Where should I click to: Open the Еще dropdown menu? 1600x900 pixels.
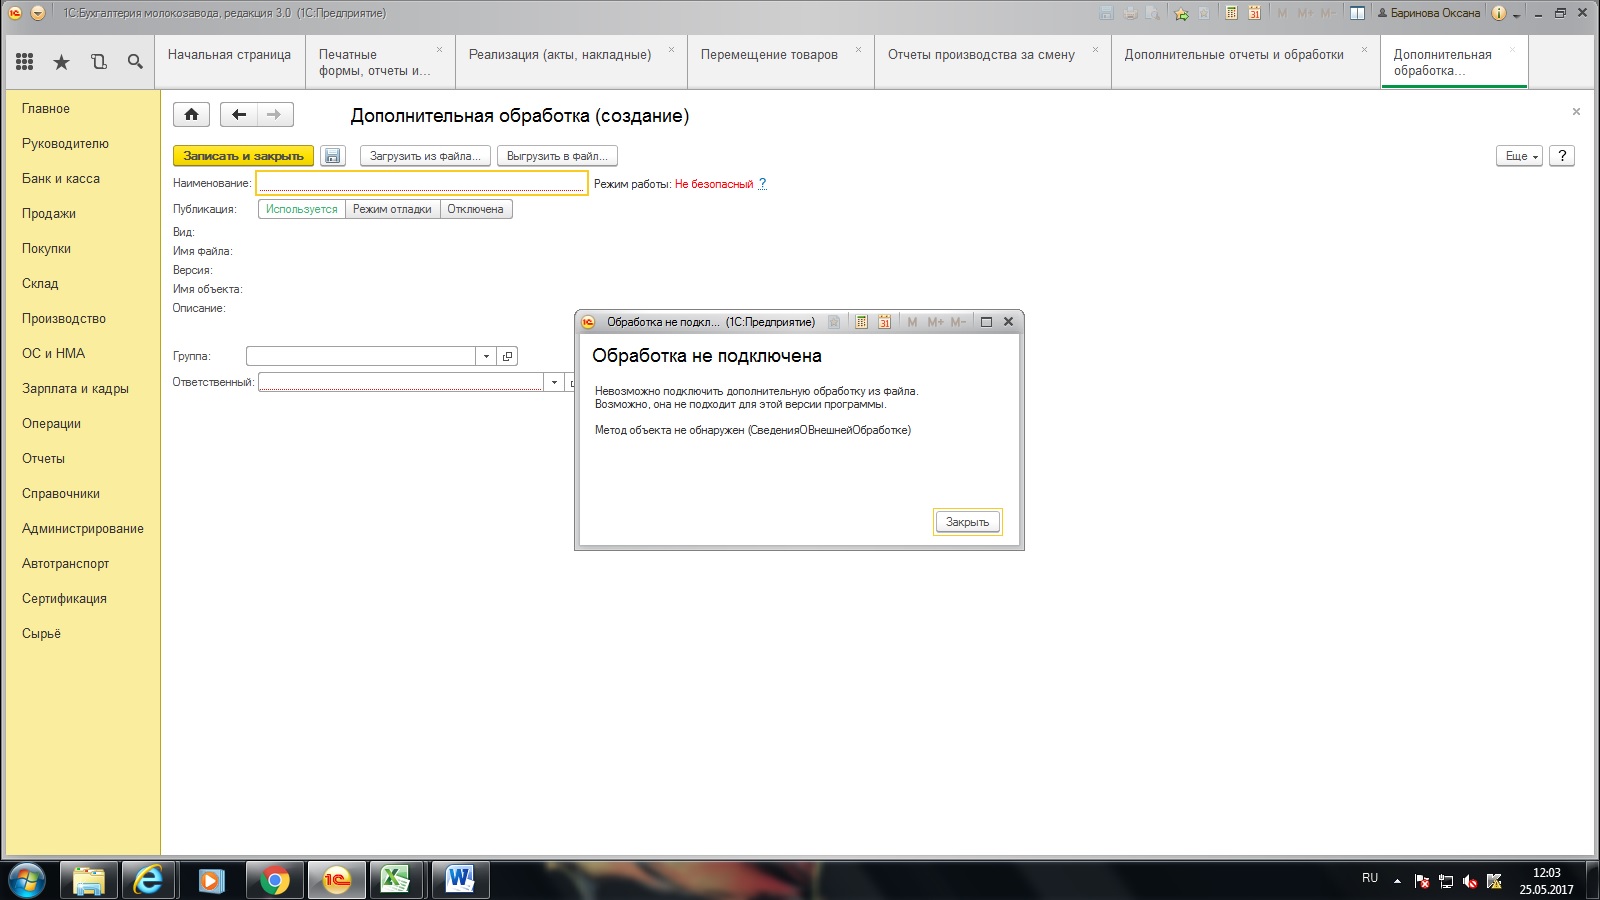tap(1520, 156)
